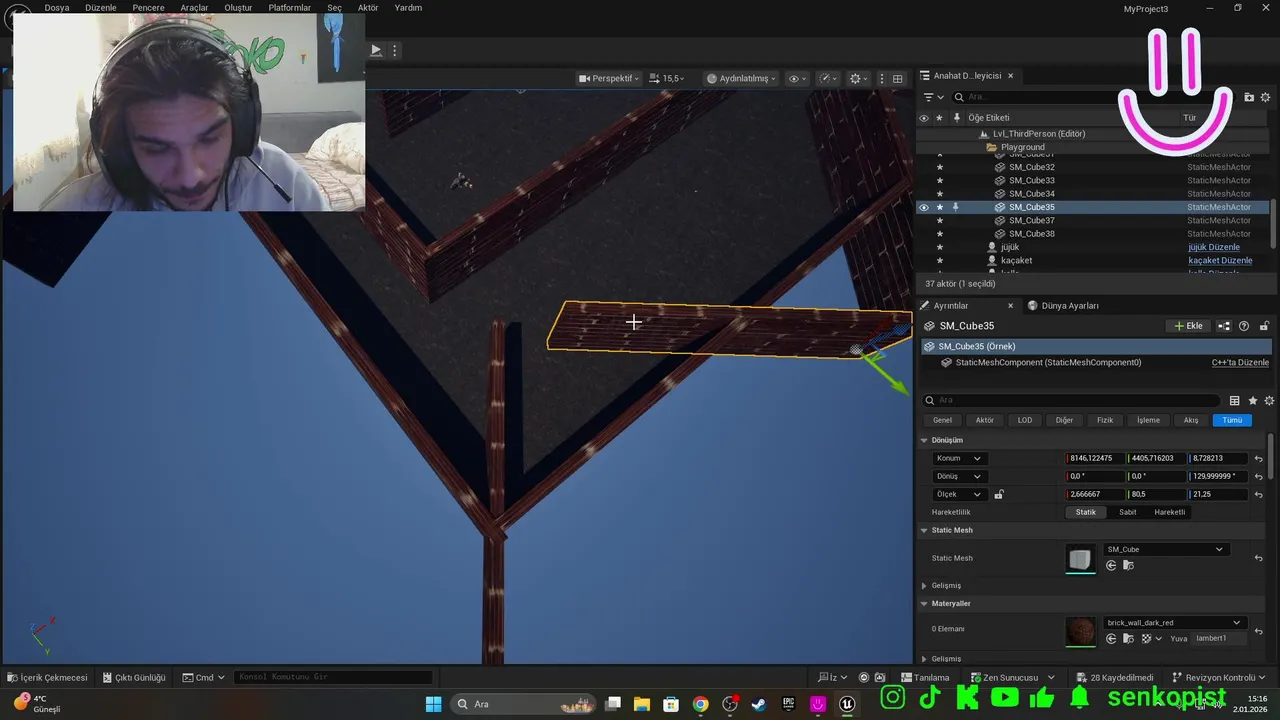Open Steam from the Windows taskbar
The image size is (1280, 720).
point(759,704)
